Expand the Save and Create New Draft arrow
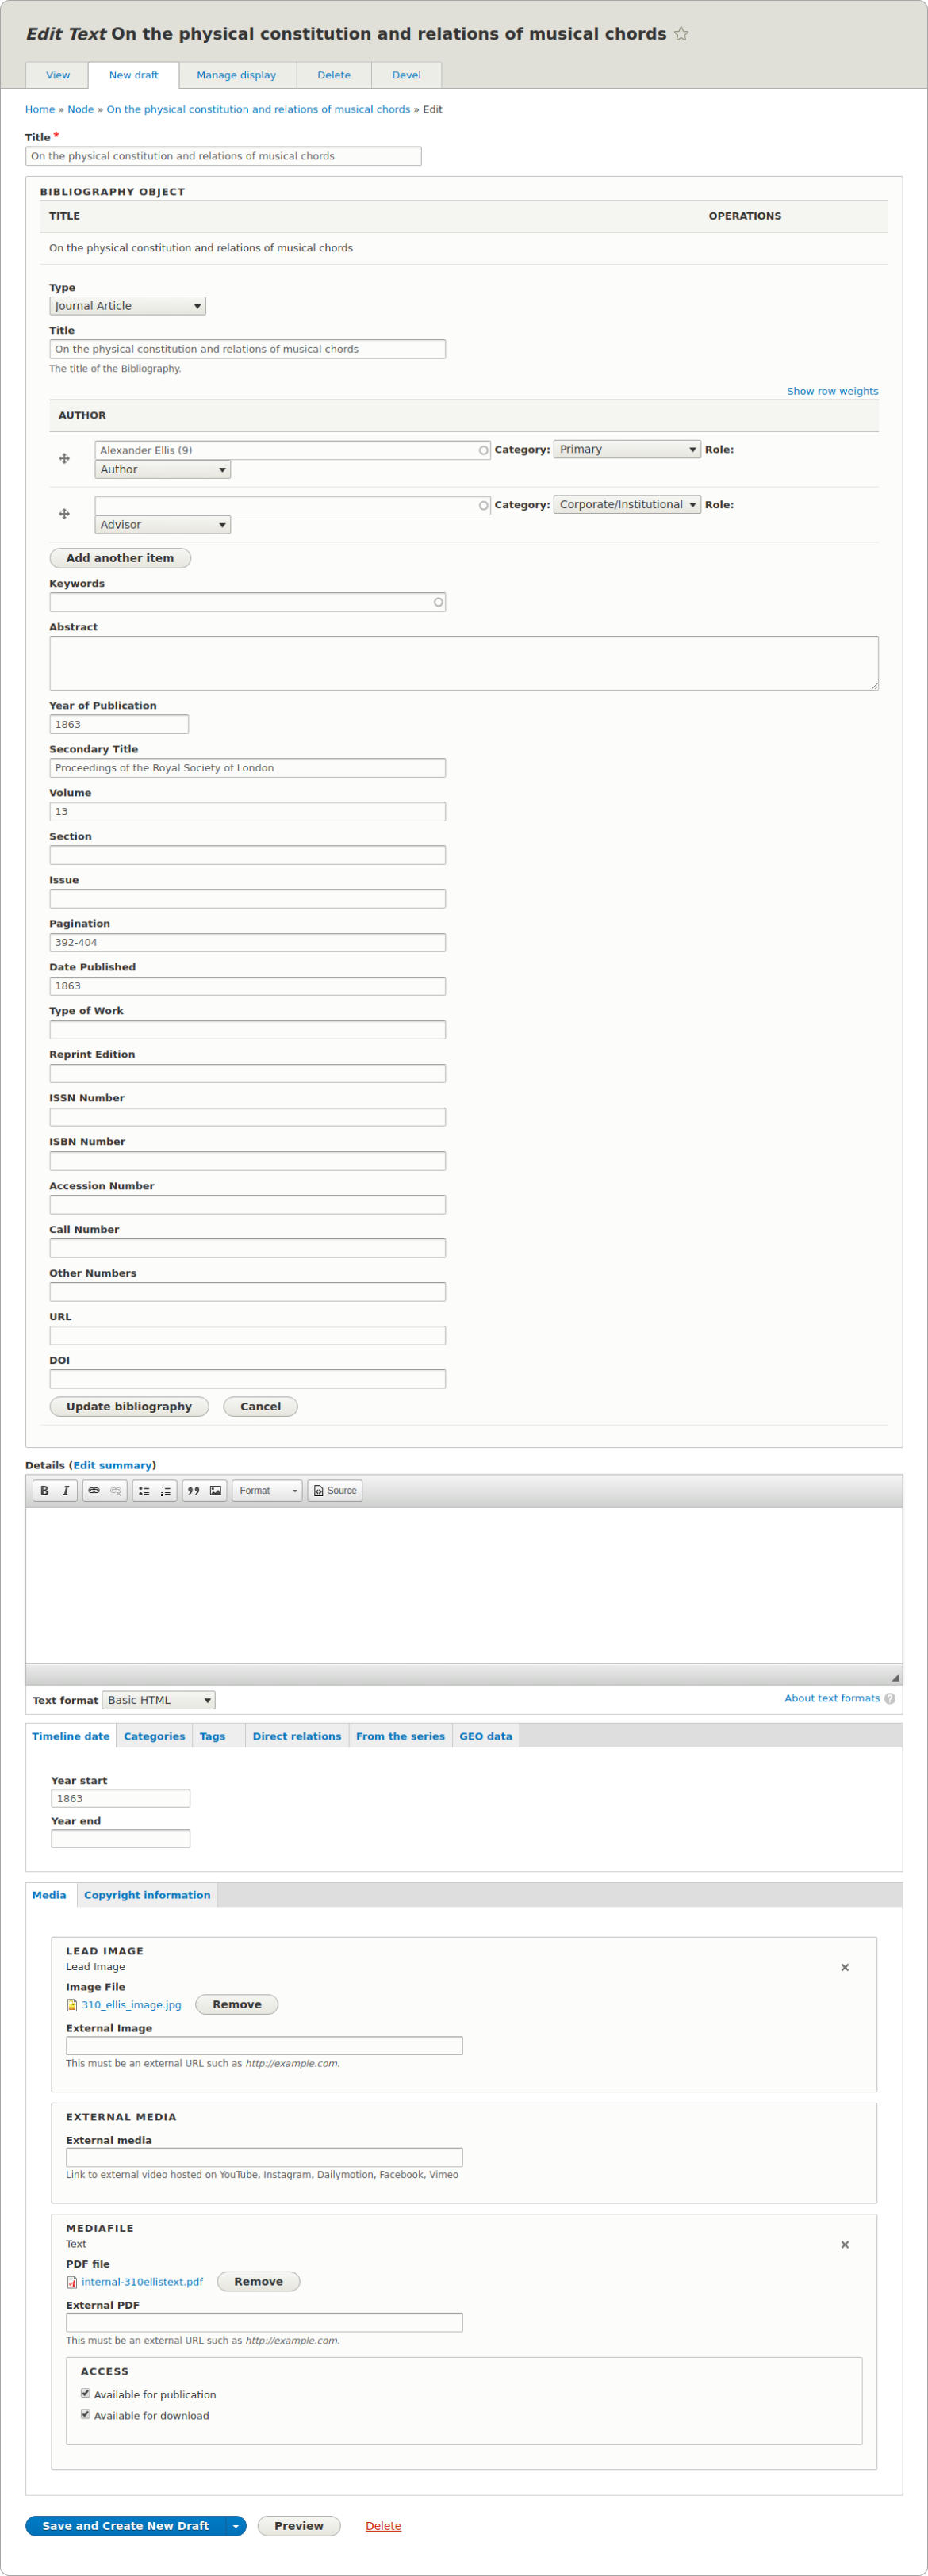 pos(236,2526)
